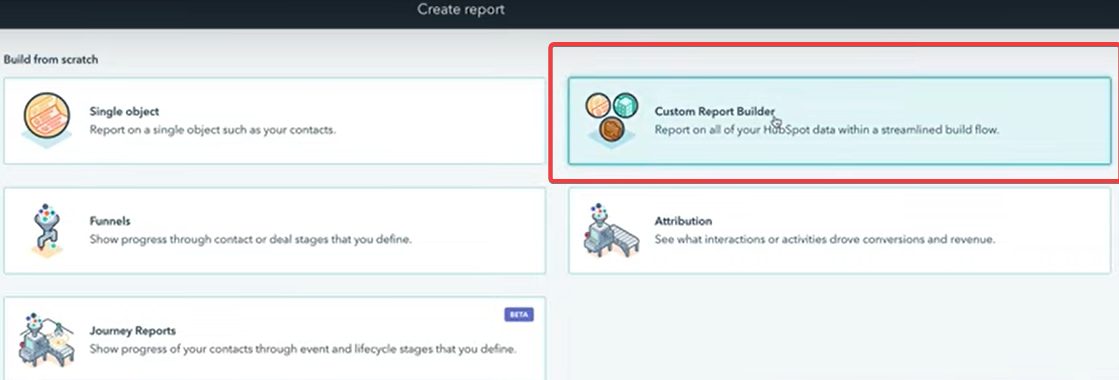This screenshot has width=1119, height=380.
Task: Click the 'Journey Reports' title text
Action: tap(133, 331)
